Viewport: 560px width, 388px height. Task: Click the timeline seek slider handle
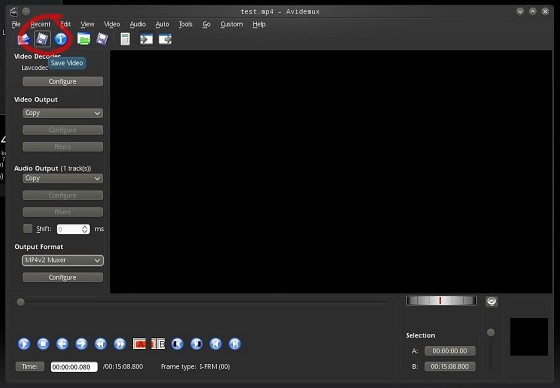(x=21, y=302)
